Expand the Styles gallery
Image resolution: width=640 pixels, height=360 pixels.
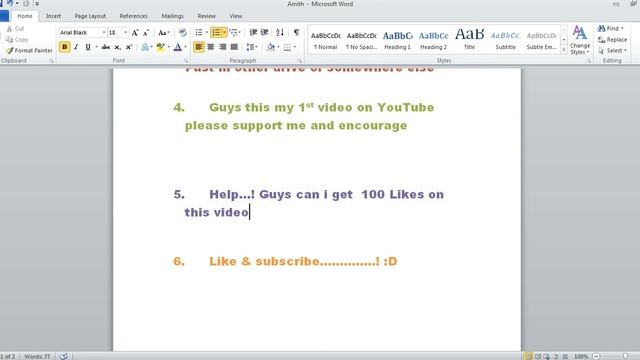pyautogui.click(x=564, y=50)
